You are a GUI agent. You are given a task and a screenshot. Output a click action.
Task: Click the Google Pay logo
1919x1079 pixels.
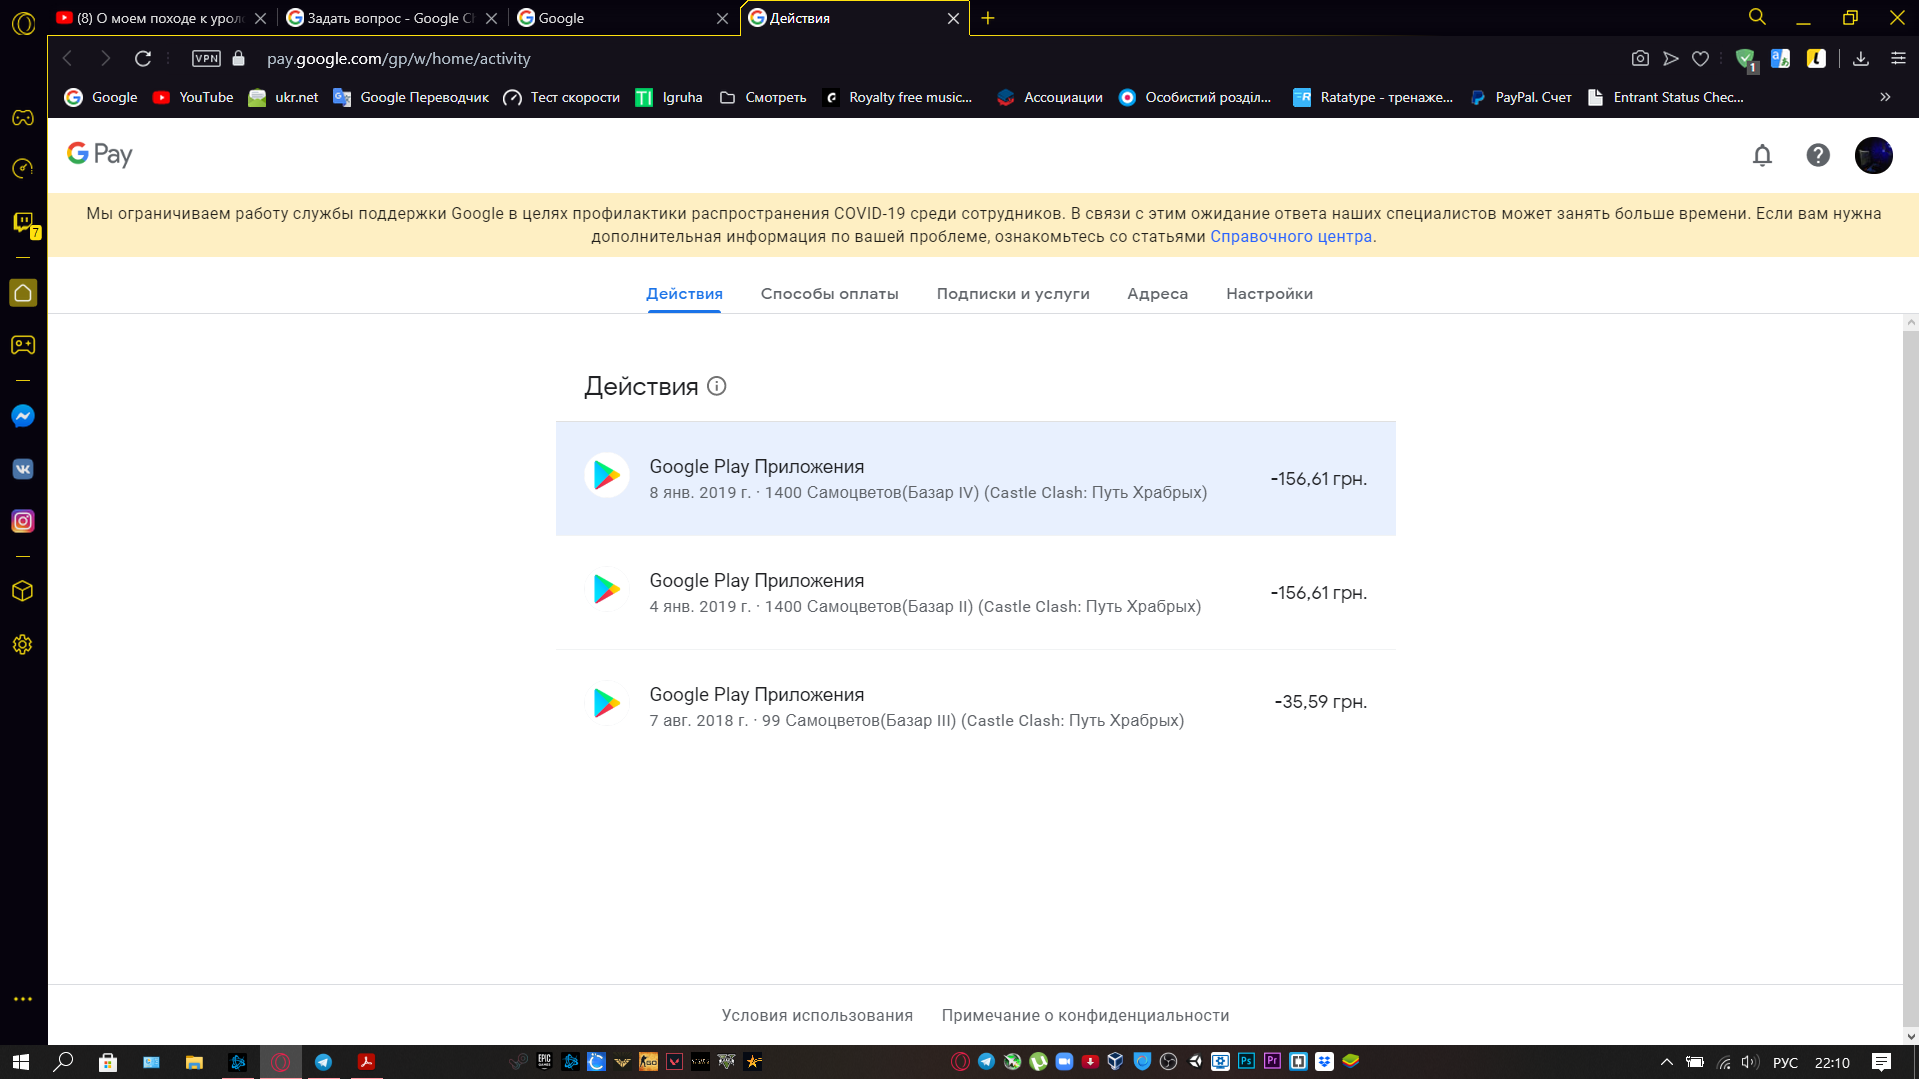click(x=99, y=154)
